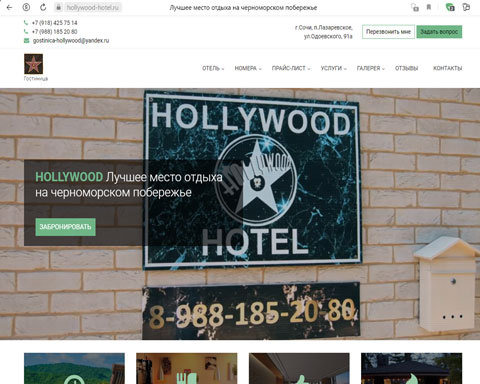Viewport: 480px width, 384px height.
Task: Click the Перезвонить мне button
Action: 388,32
